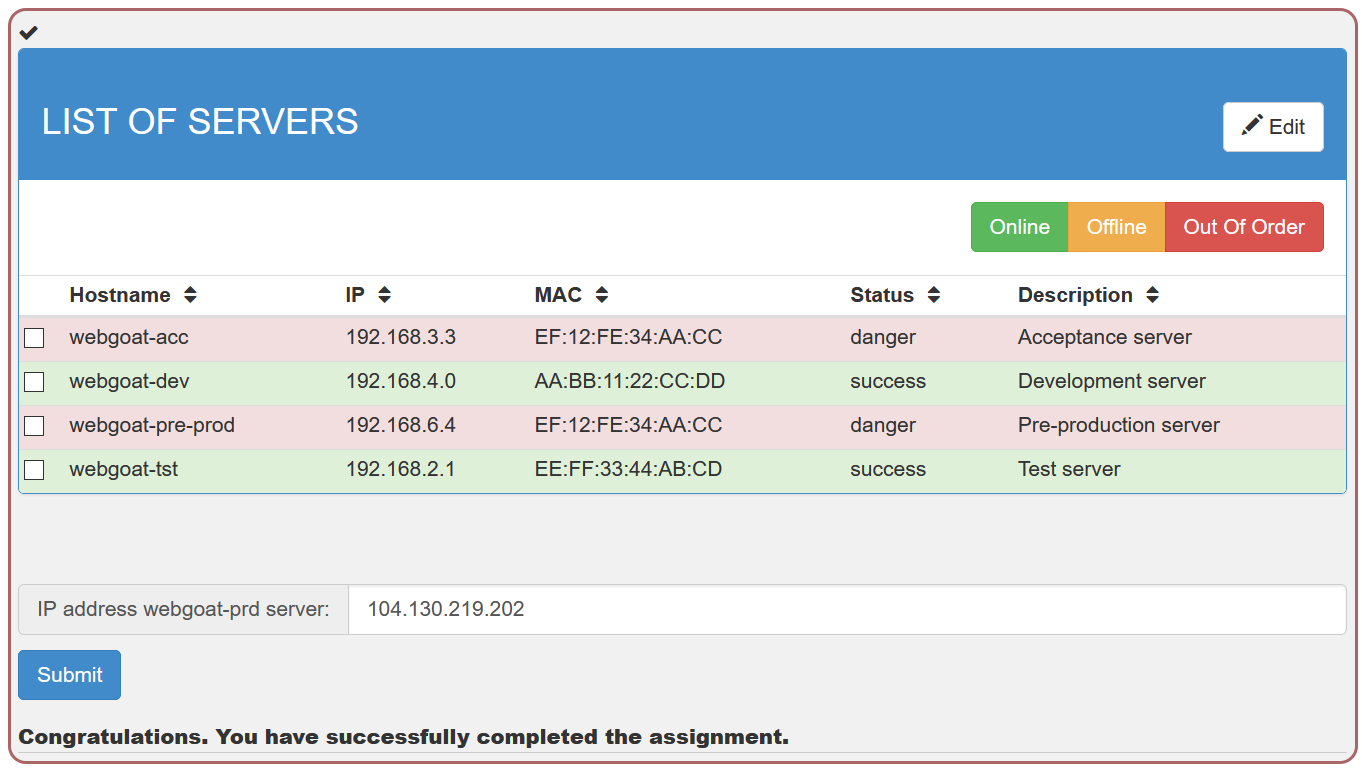Click MAC cell of webgoat-acc row
The width and height of the screenshot is (1362, 768).
pyautogui.click(x=628, y=337)
